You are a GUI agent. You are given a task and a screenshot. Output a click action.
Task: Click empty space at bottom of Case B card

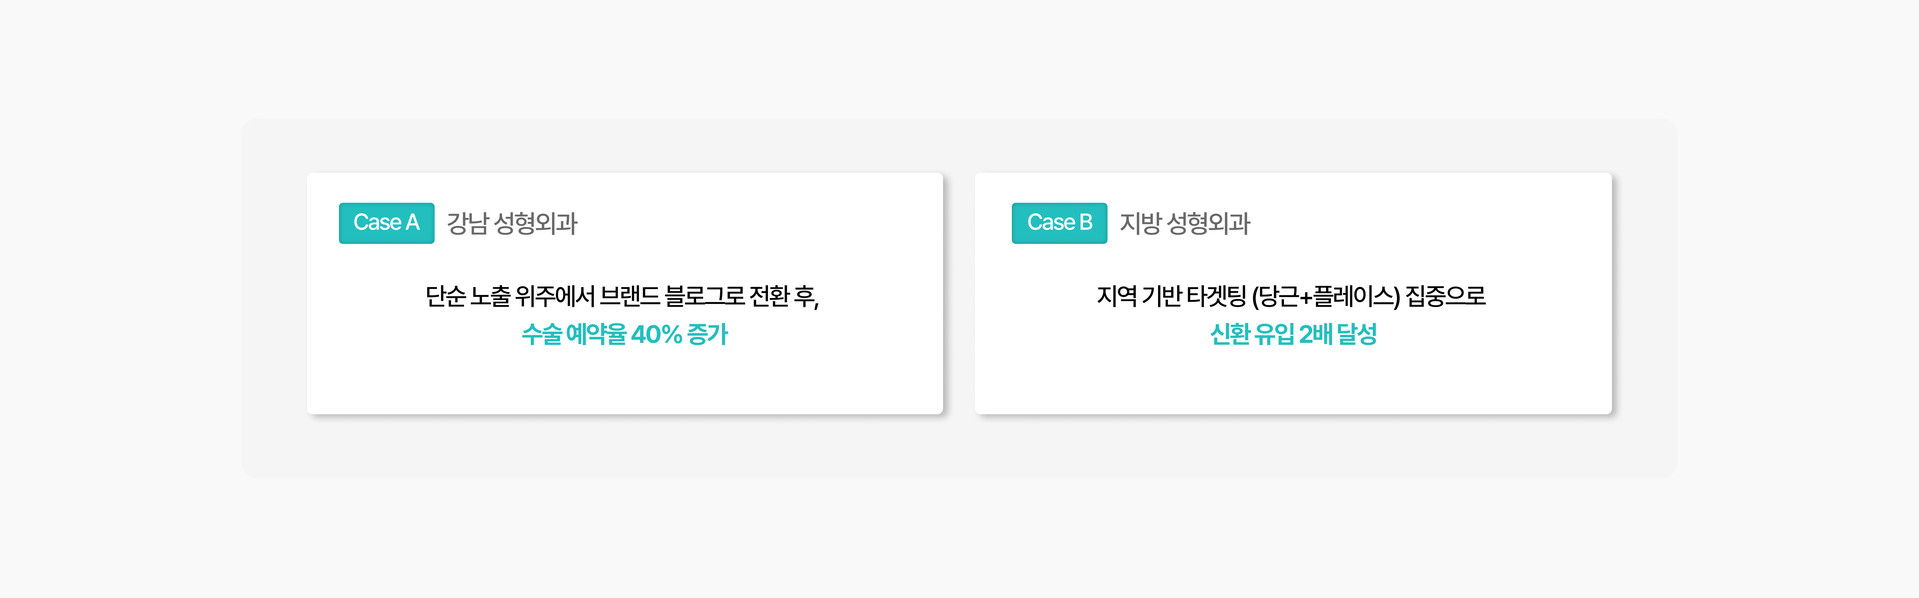(x=1293, y=385)
